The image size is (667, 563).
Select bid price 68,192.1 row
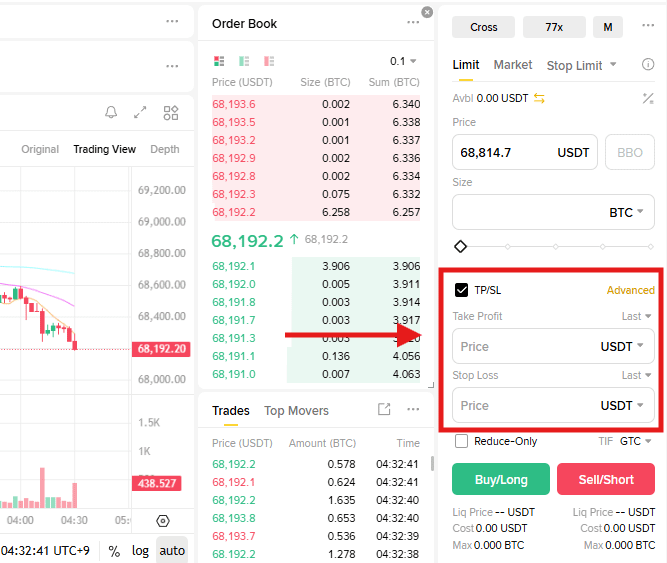(x=316, y=266)
